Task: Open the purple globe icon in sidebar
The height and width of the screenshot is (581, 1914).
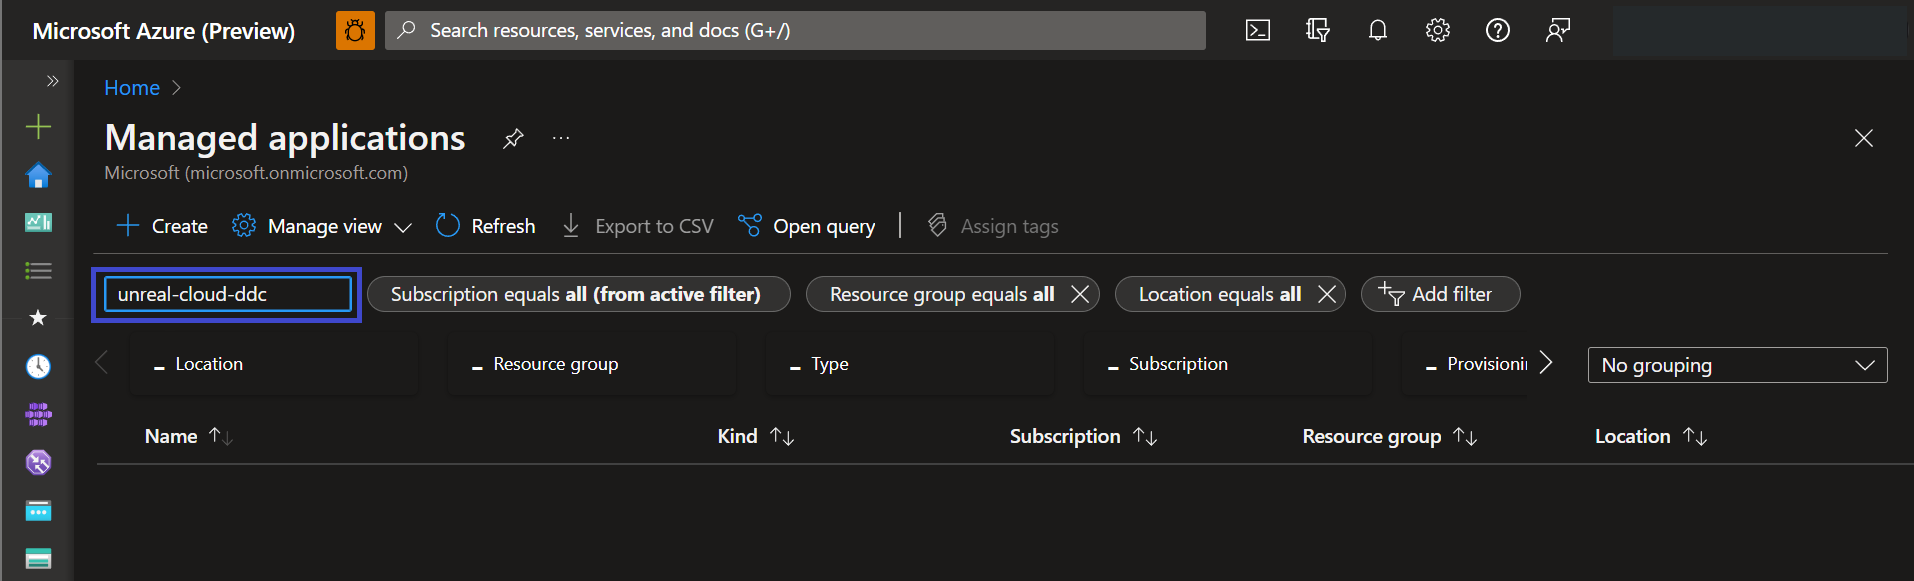Action: [38, 462]
